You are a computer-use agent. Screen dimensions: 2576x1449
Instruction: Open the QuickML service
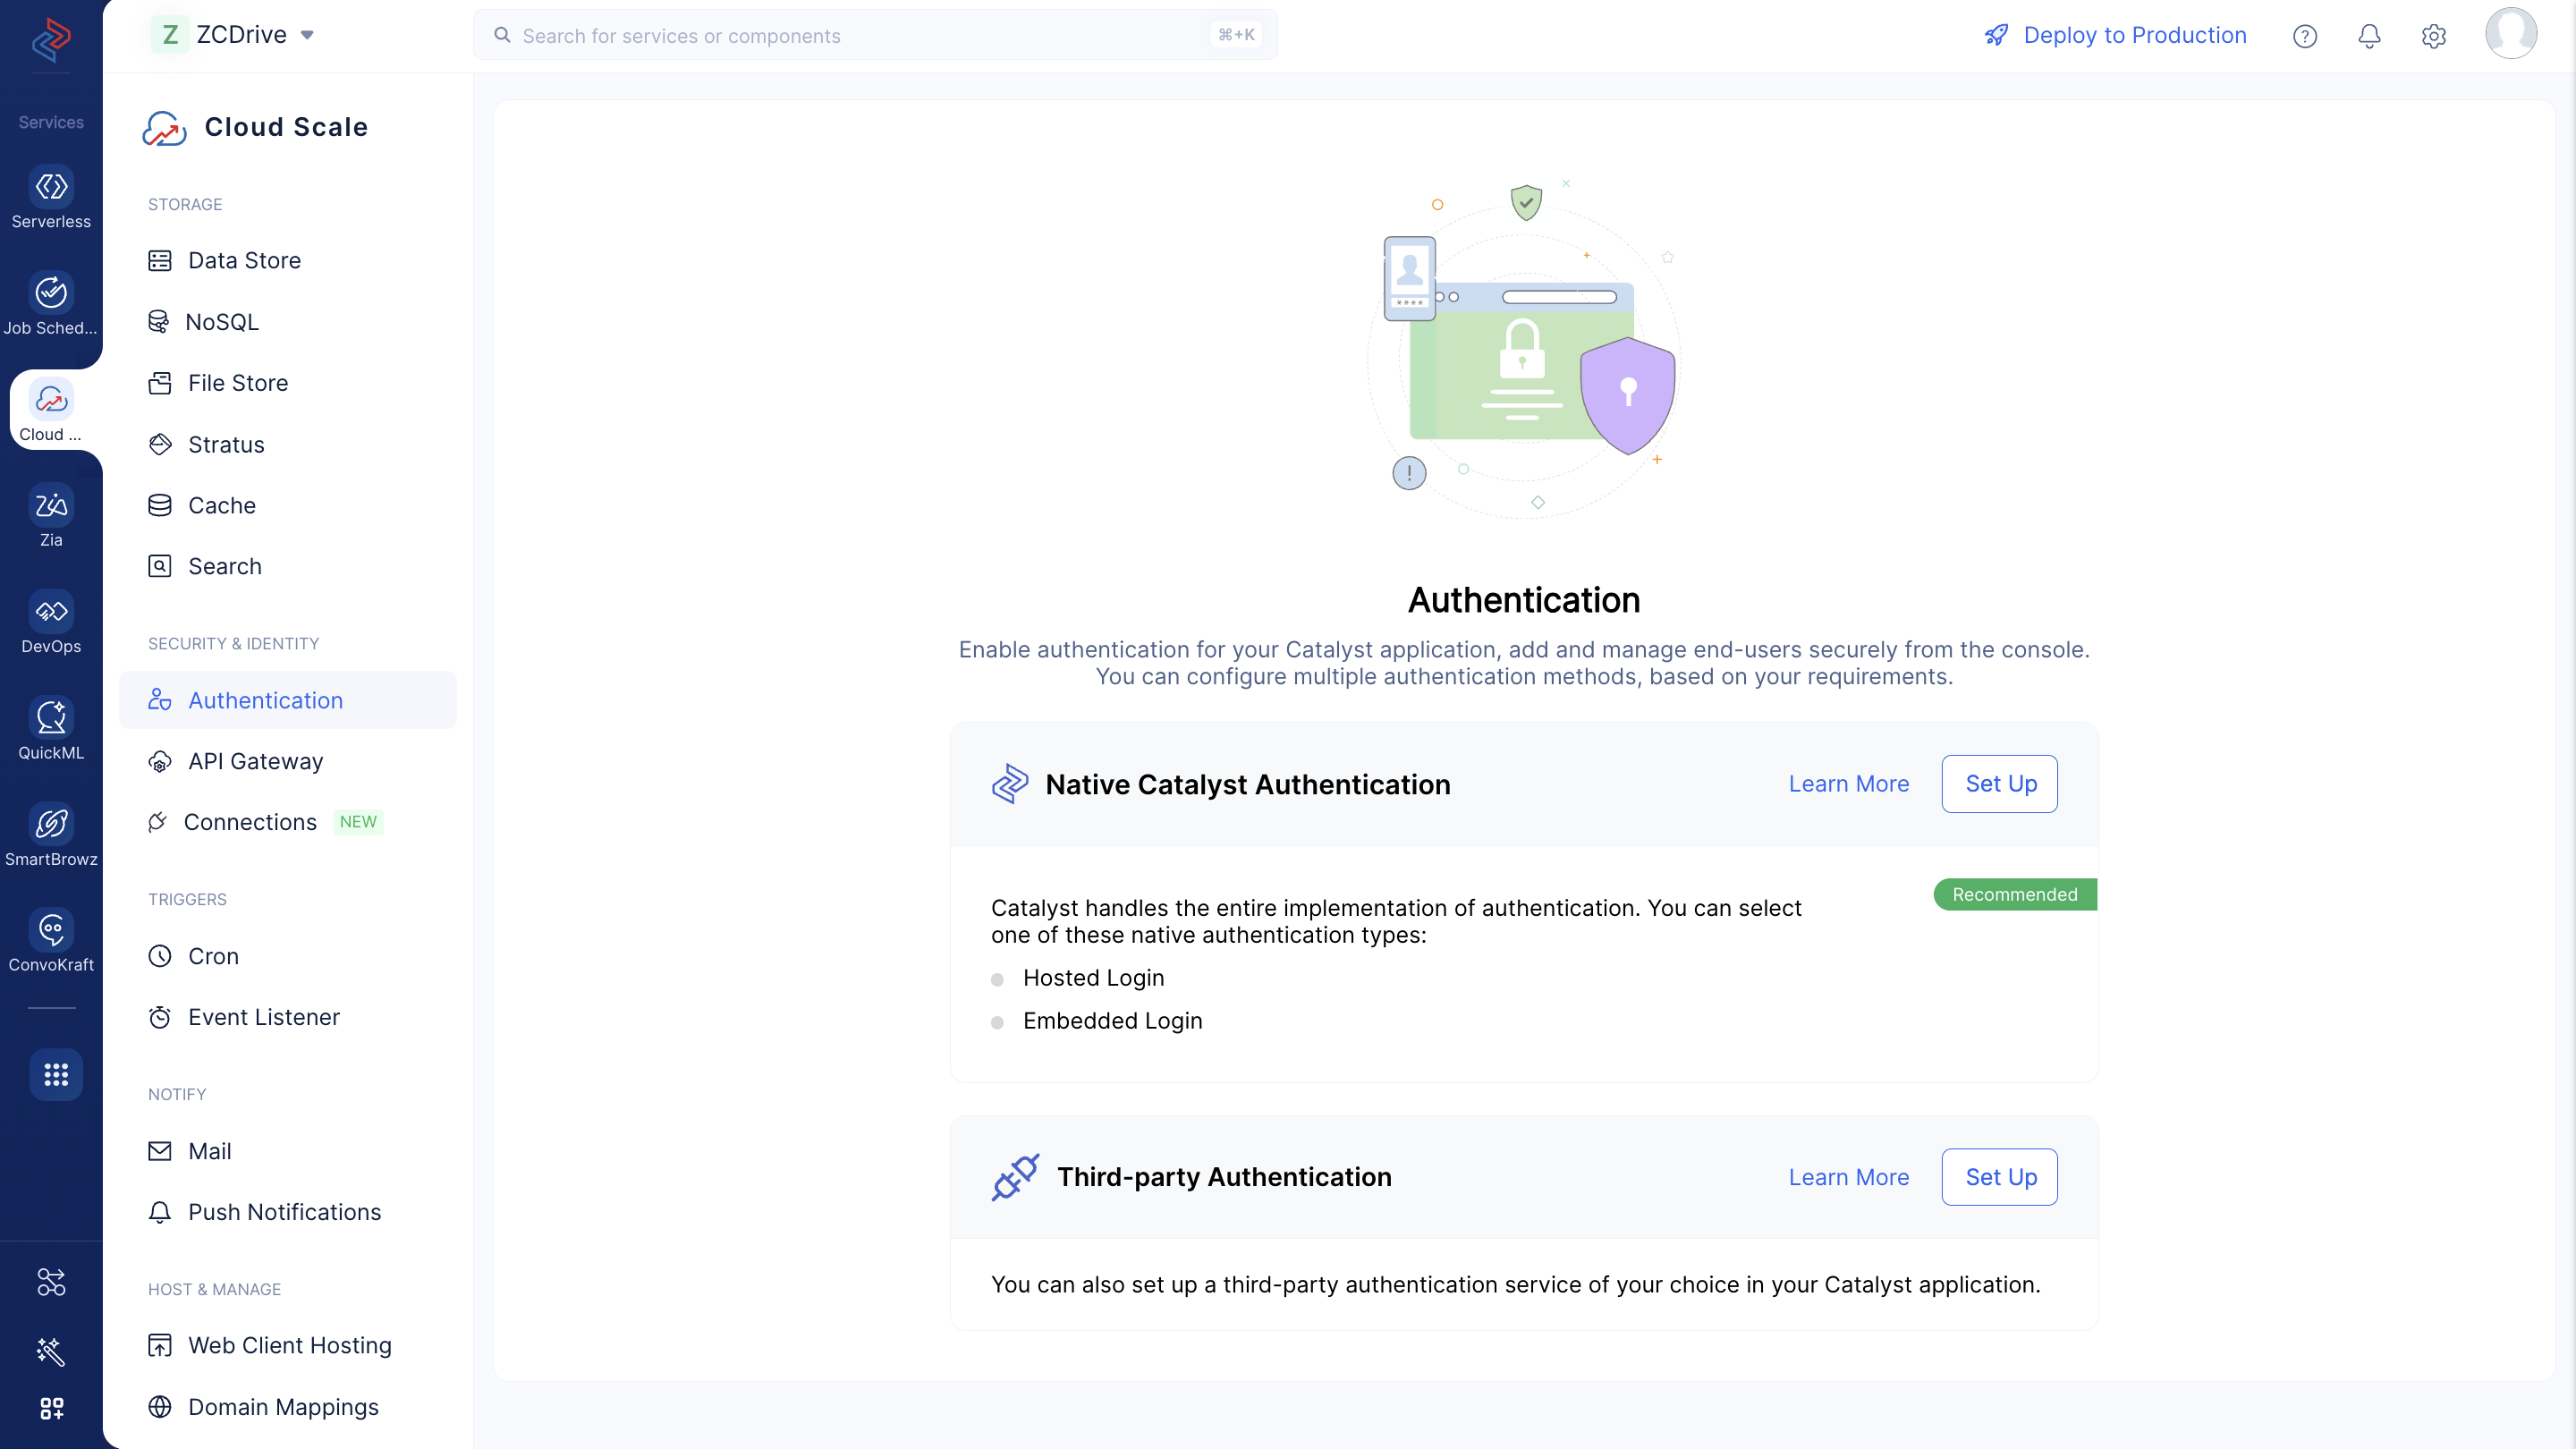(51, 730)
